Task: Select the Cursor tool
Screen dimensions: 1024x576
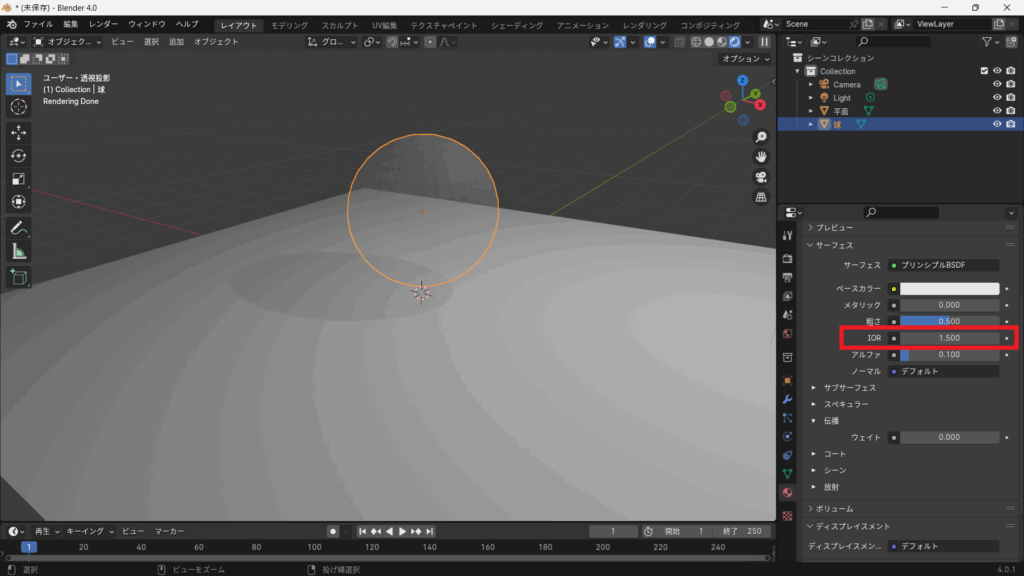Action: [18, 107]
